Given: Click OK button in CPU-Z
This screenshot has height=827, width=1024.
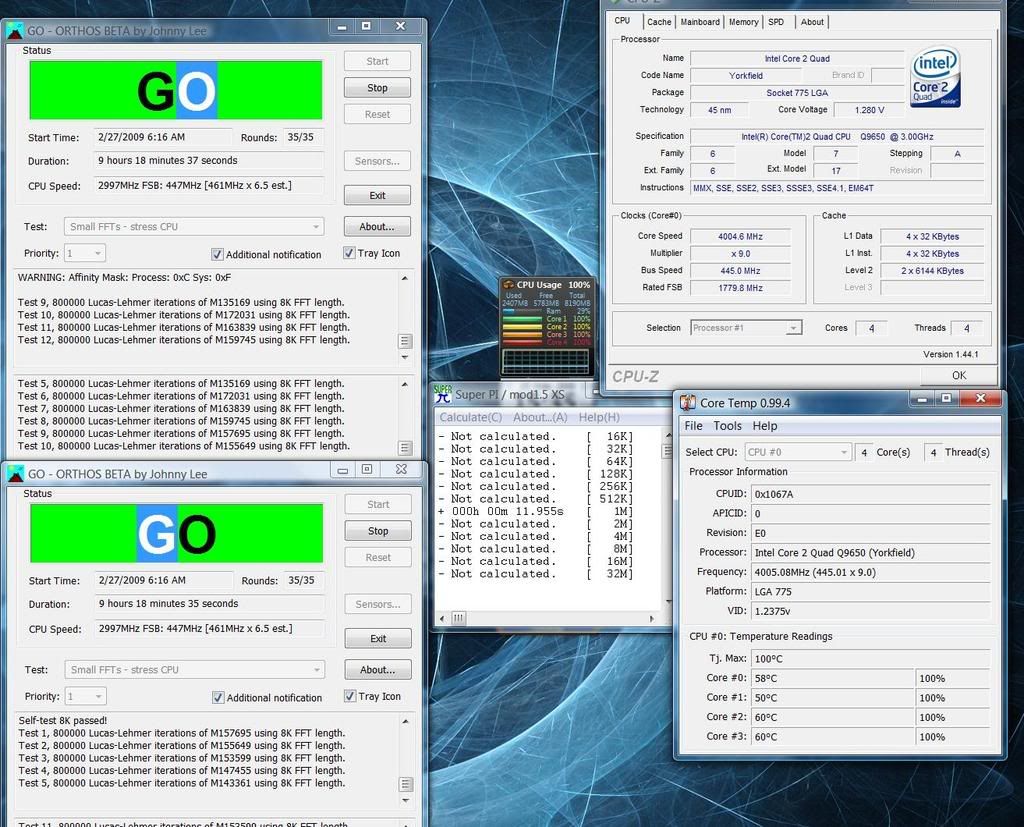Looking at the screenshot, I should pyautogui.click(x=959, y=375).
